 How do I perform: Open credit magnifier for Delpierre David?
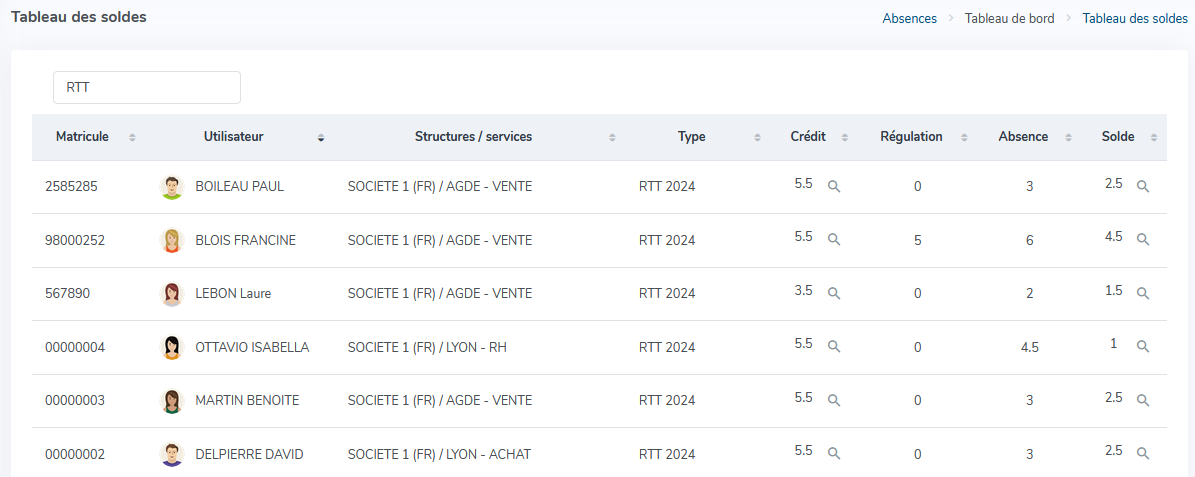(x=834, y=453)
